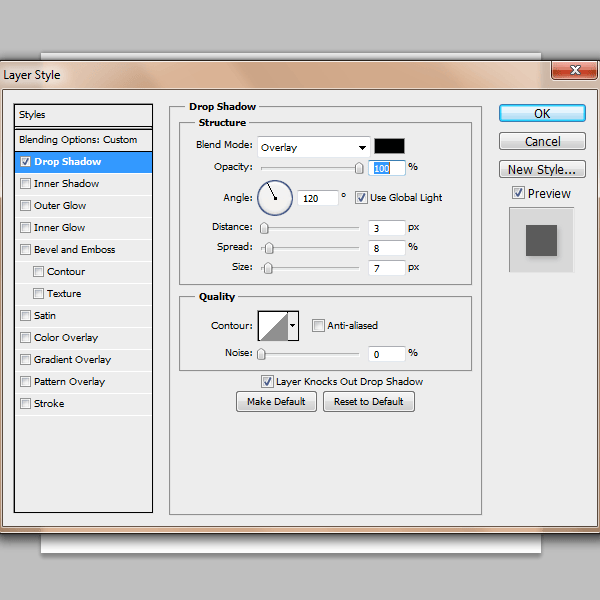Click the Noise value field
The image size is (600, 600).
coord(386,354)
